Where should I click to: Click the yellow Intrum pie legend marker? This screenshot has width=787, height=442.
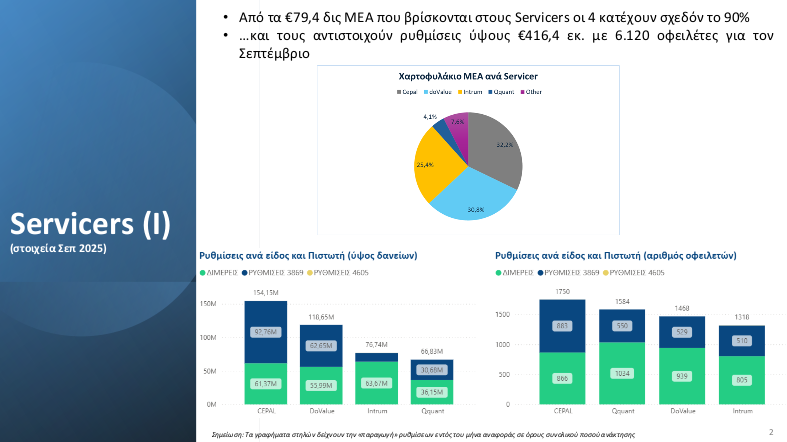click(x=460, y=92)
